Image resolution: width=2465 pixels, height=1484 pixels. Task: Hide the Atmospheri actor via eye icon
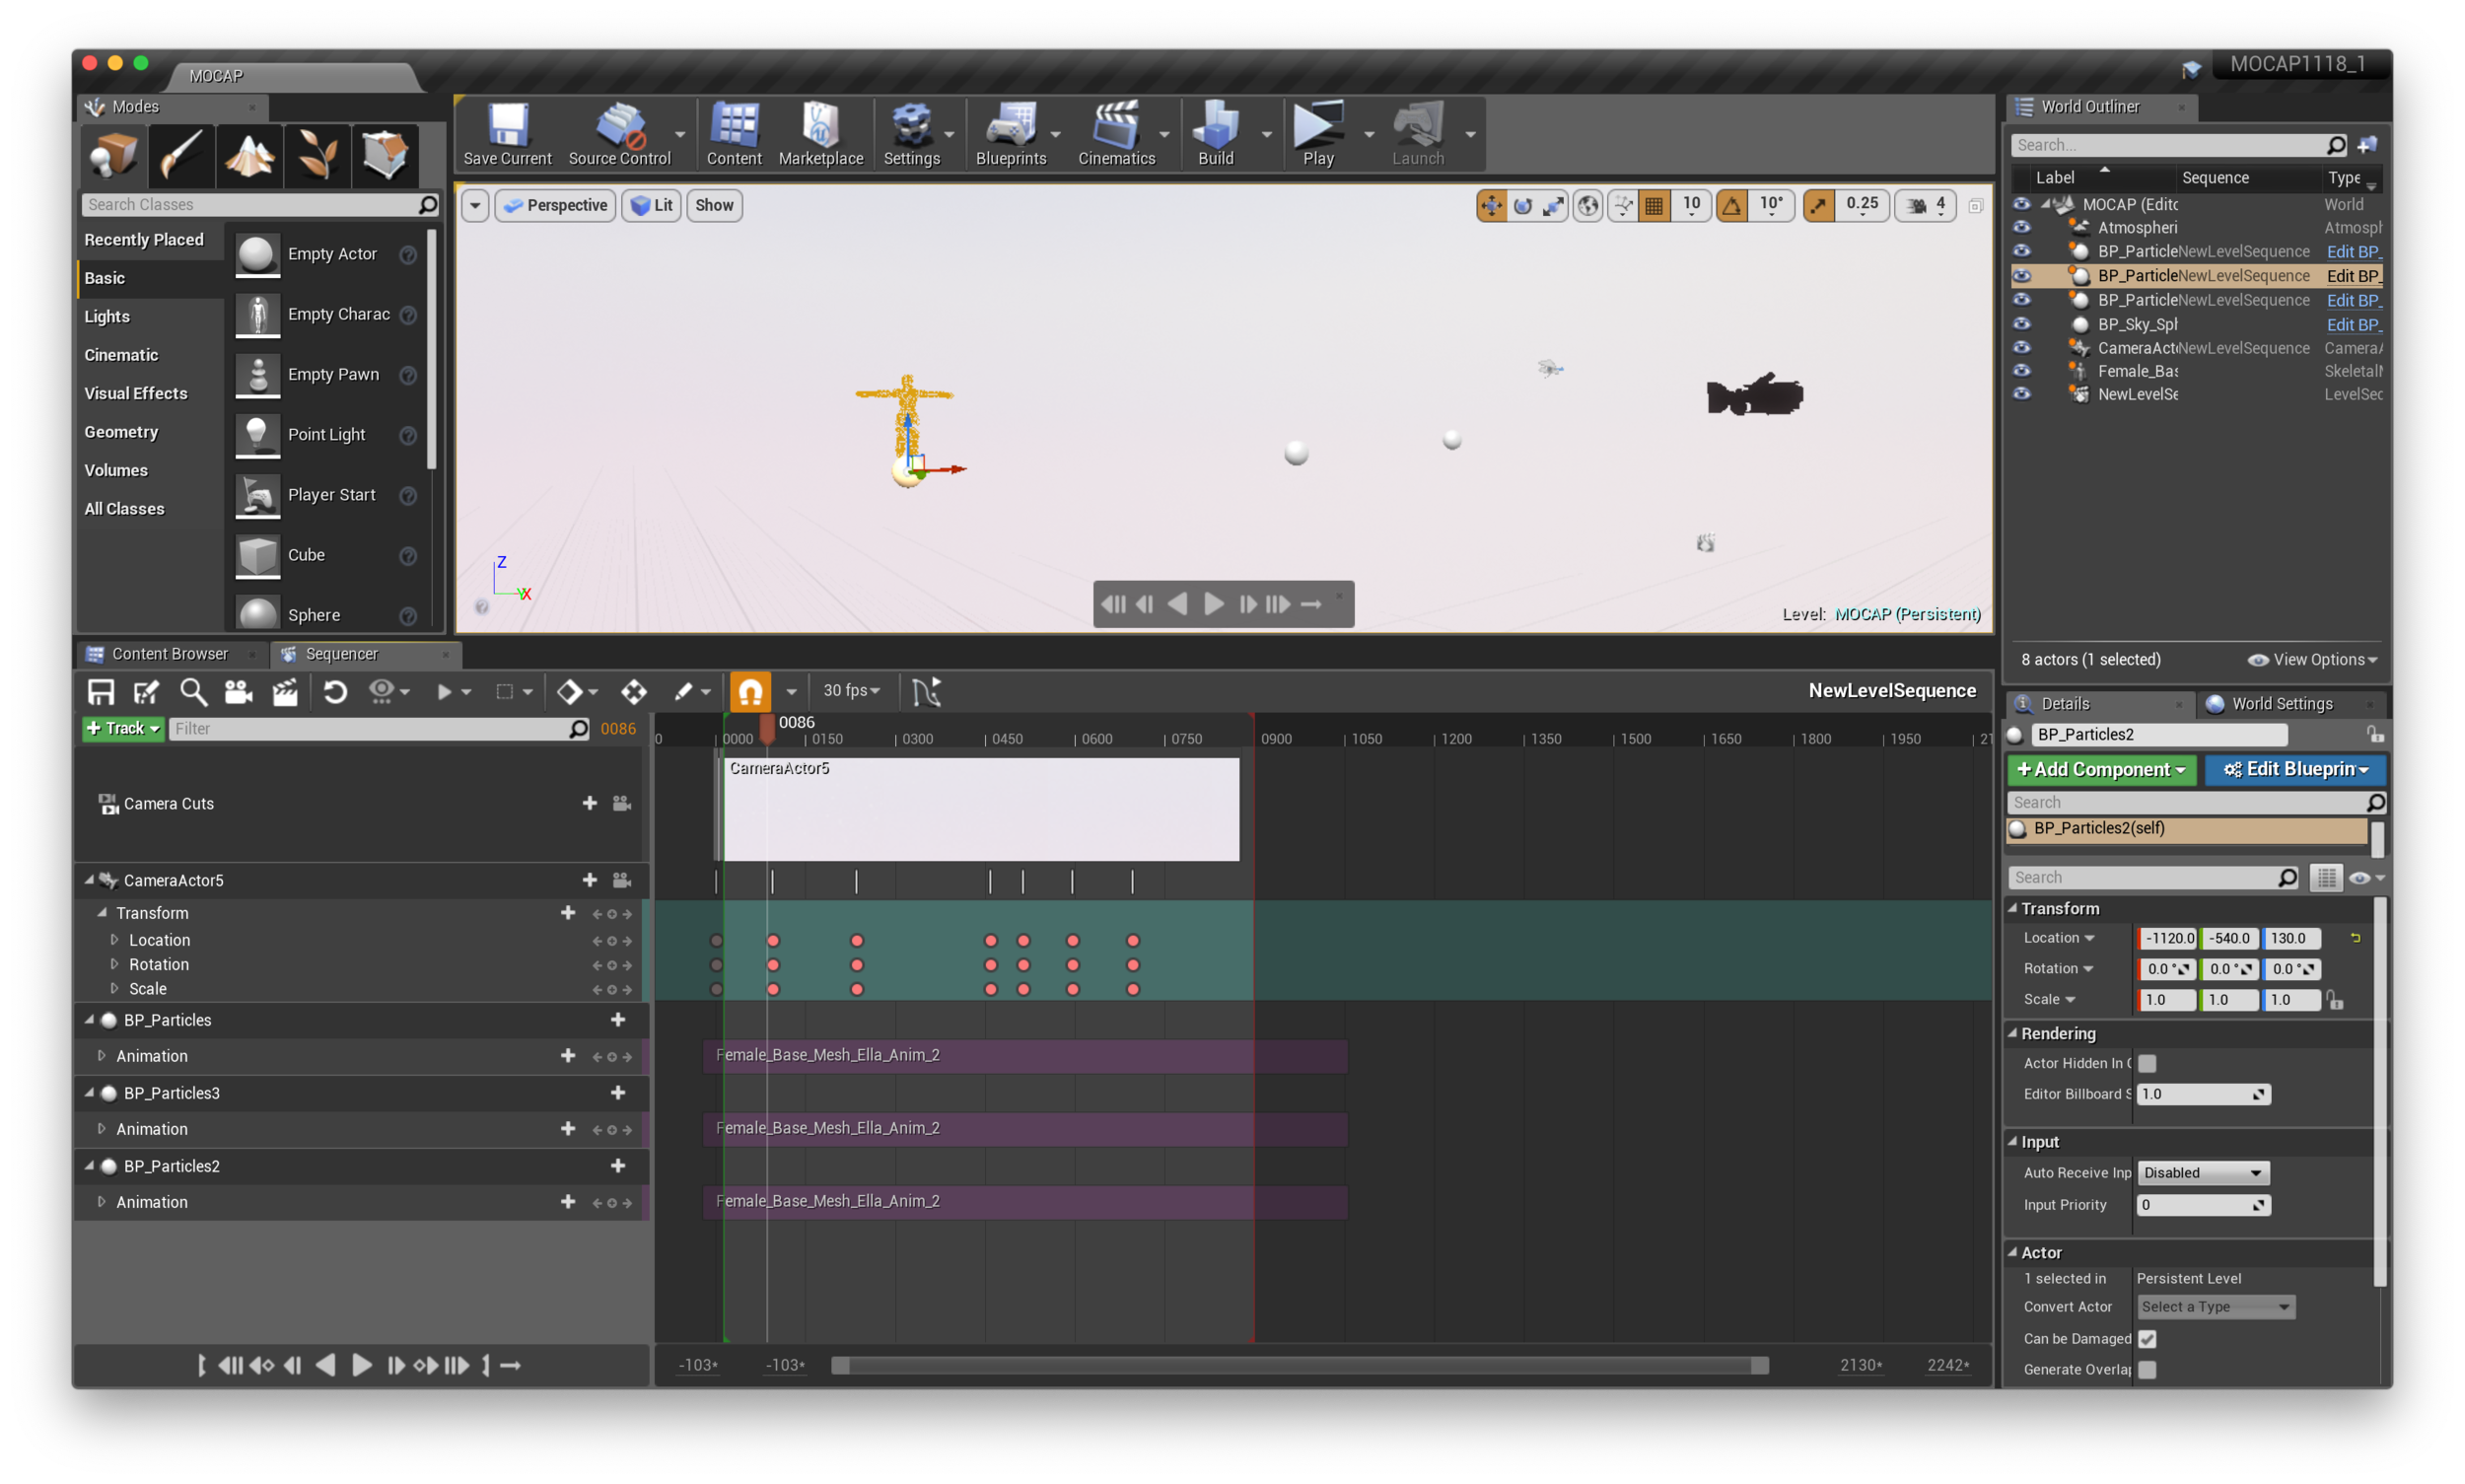coord(2021,227)
